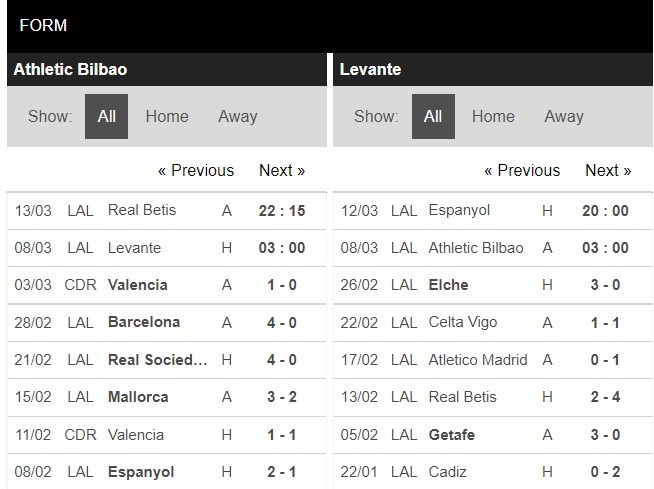Click the Mallorca 3 - 2 result
Screen dimensions: 654x489
click(x=281, y=397)
